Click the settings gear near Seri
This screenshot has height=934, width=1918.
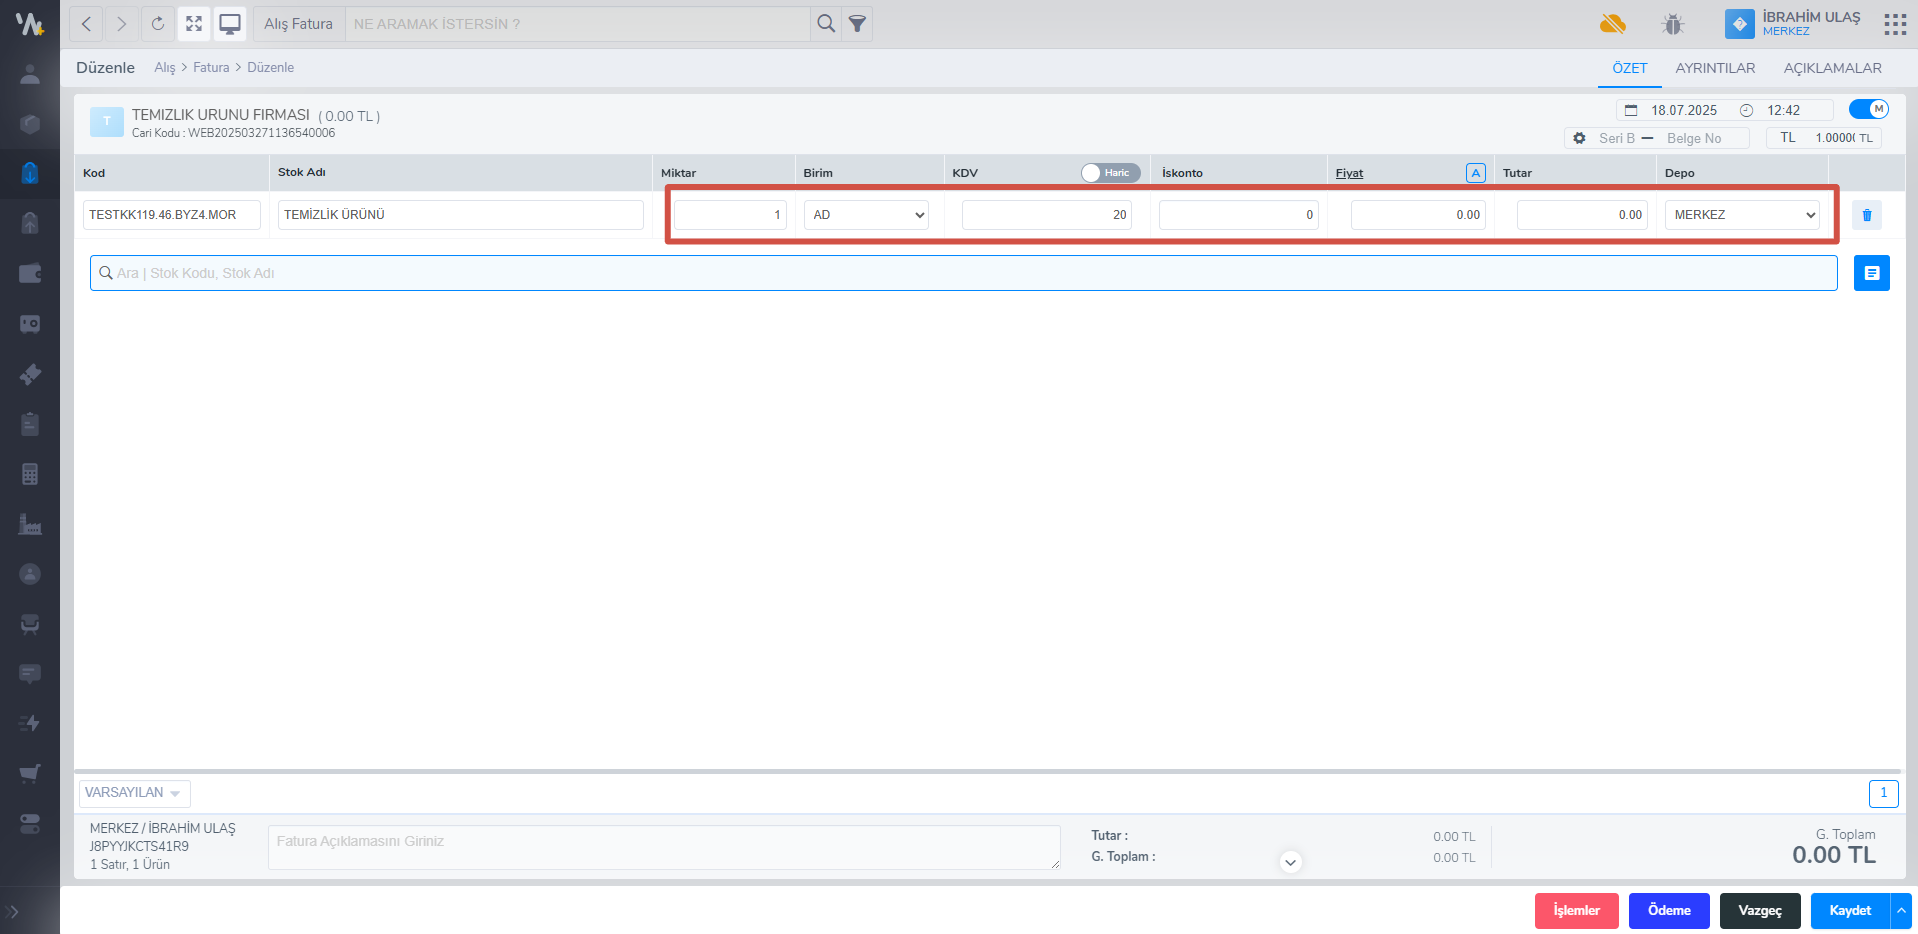pyautogui.click(x=1579, y=138)
